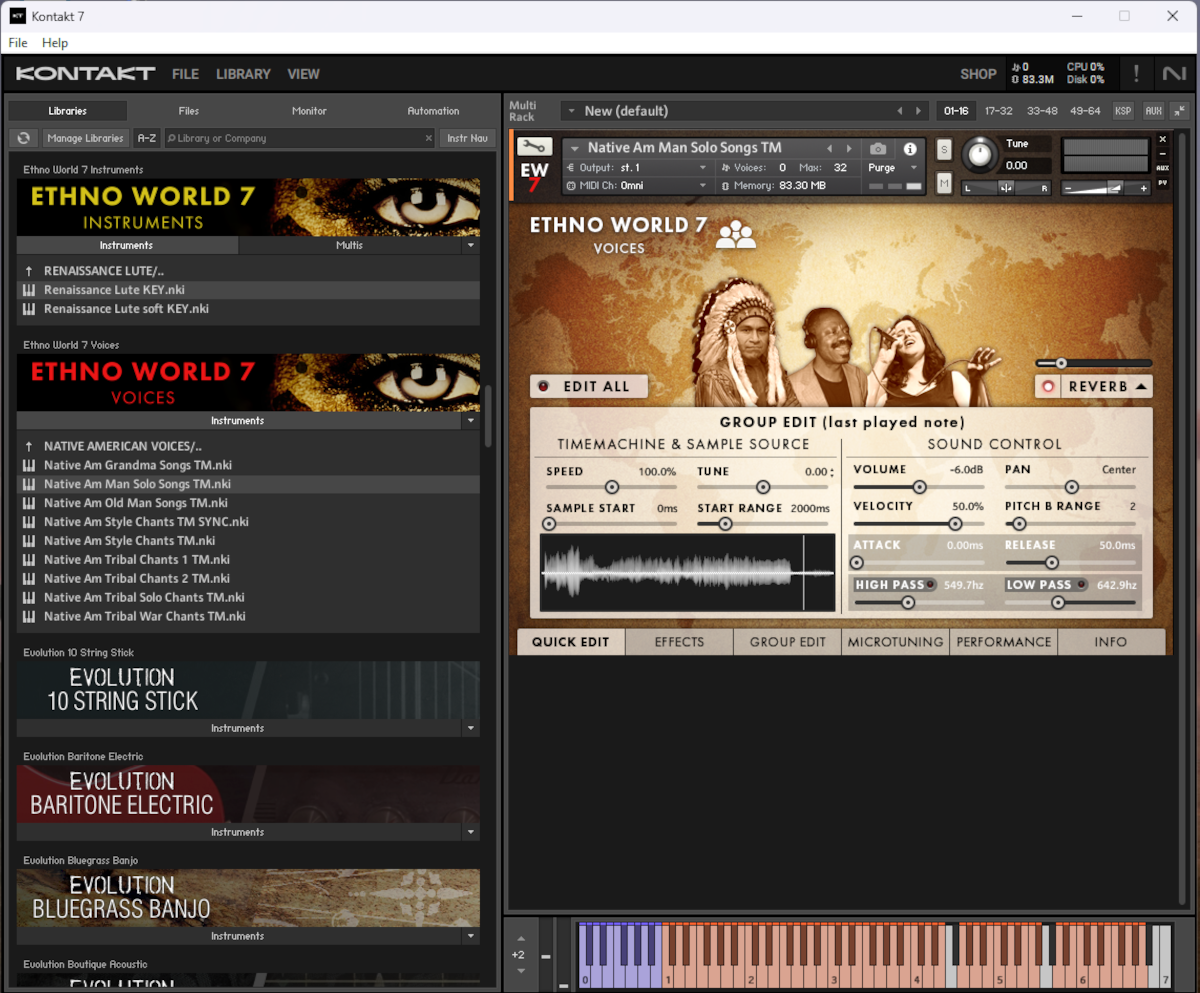
Task: Adjust the SPEED slider
Action: coord(611,487)
